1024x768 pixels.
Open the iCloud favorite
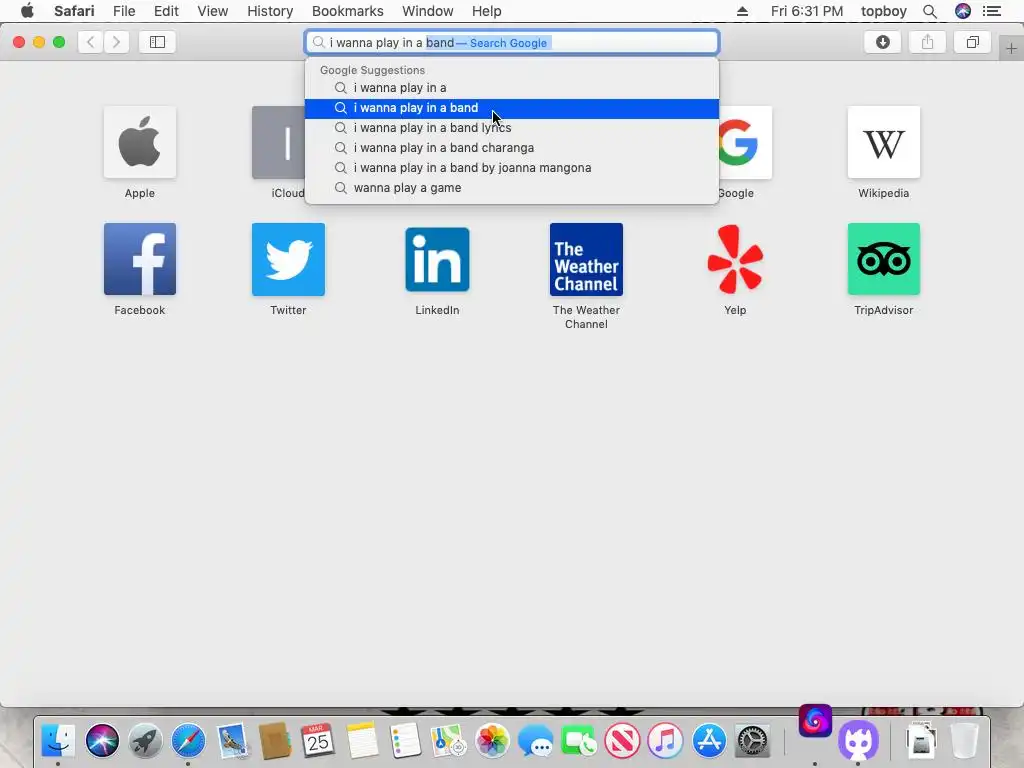[279, 142]
